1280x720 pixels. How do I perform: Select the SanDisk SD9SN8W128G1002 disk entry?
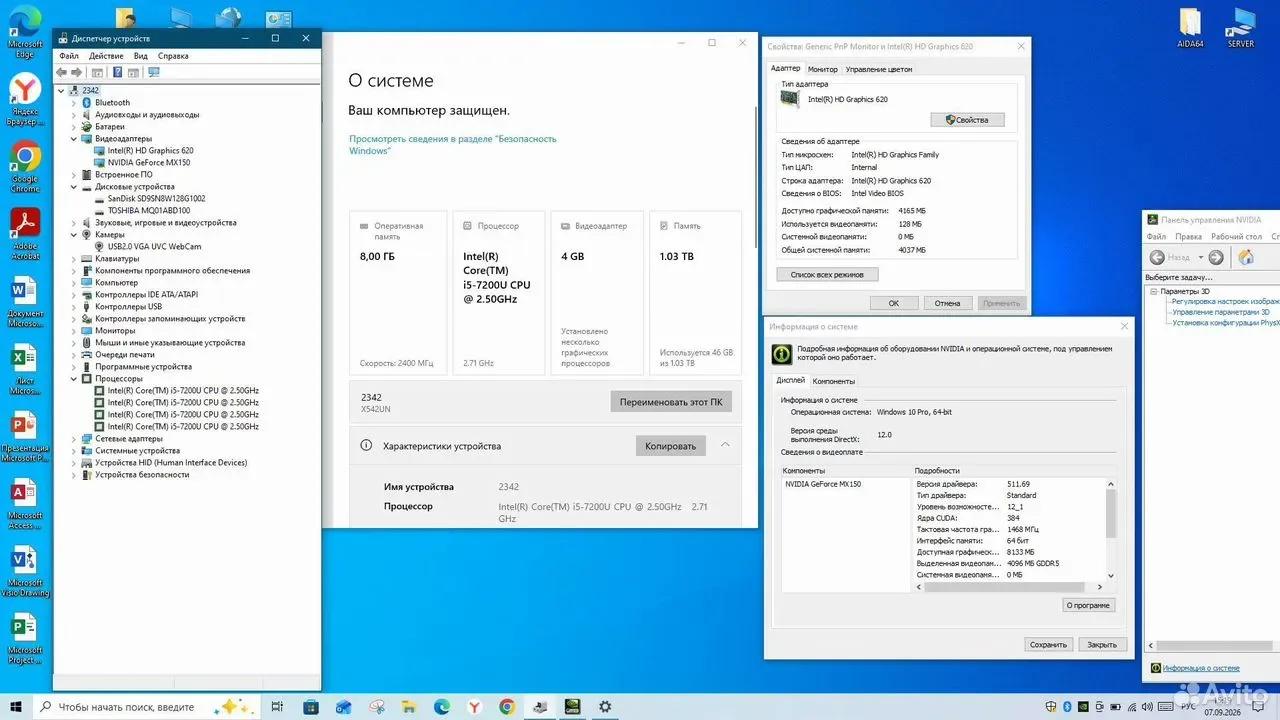point(156,199)
